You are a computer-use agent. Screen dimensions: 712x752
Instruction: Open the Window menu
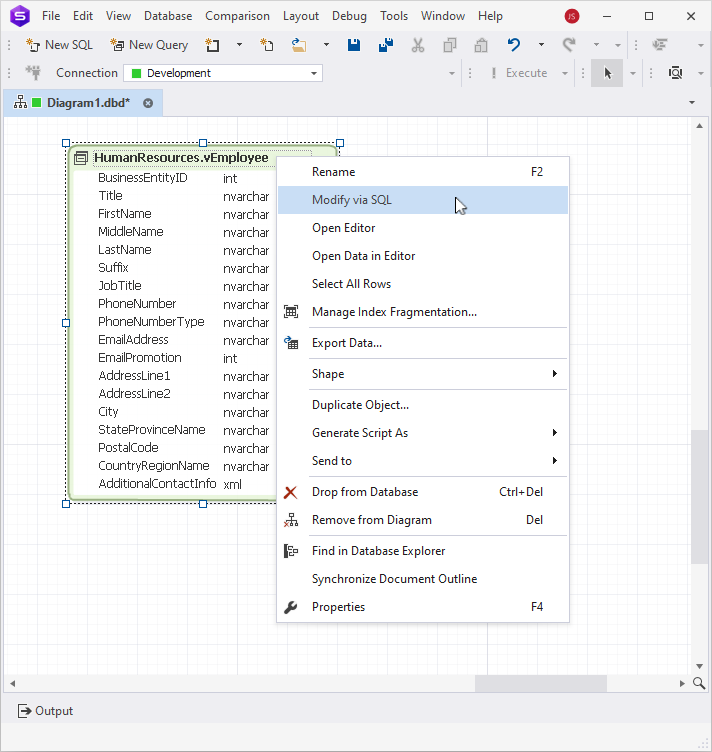[443, 16]
